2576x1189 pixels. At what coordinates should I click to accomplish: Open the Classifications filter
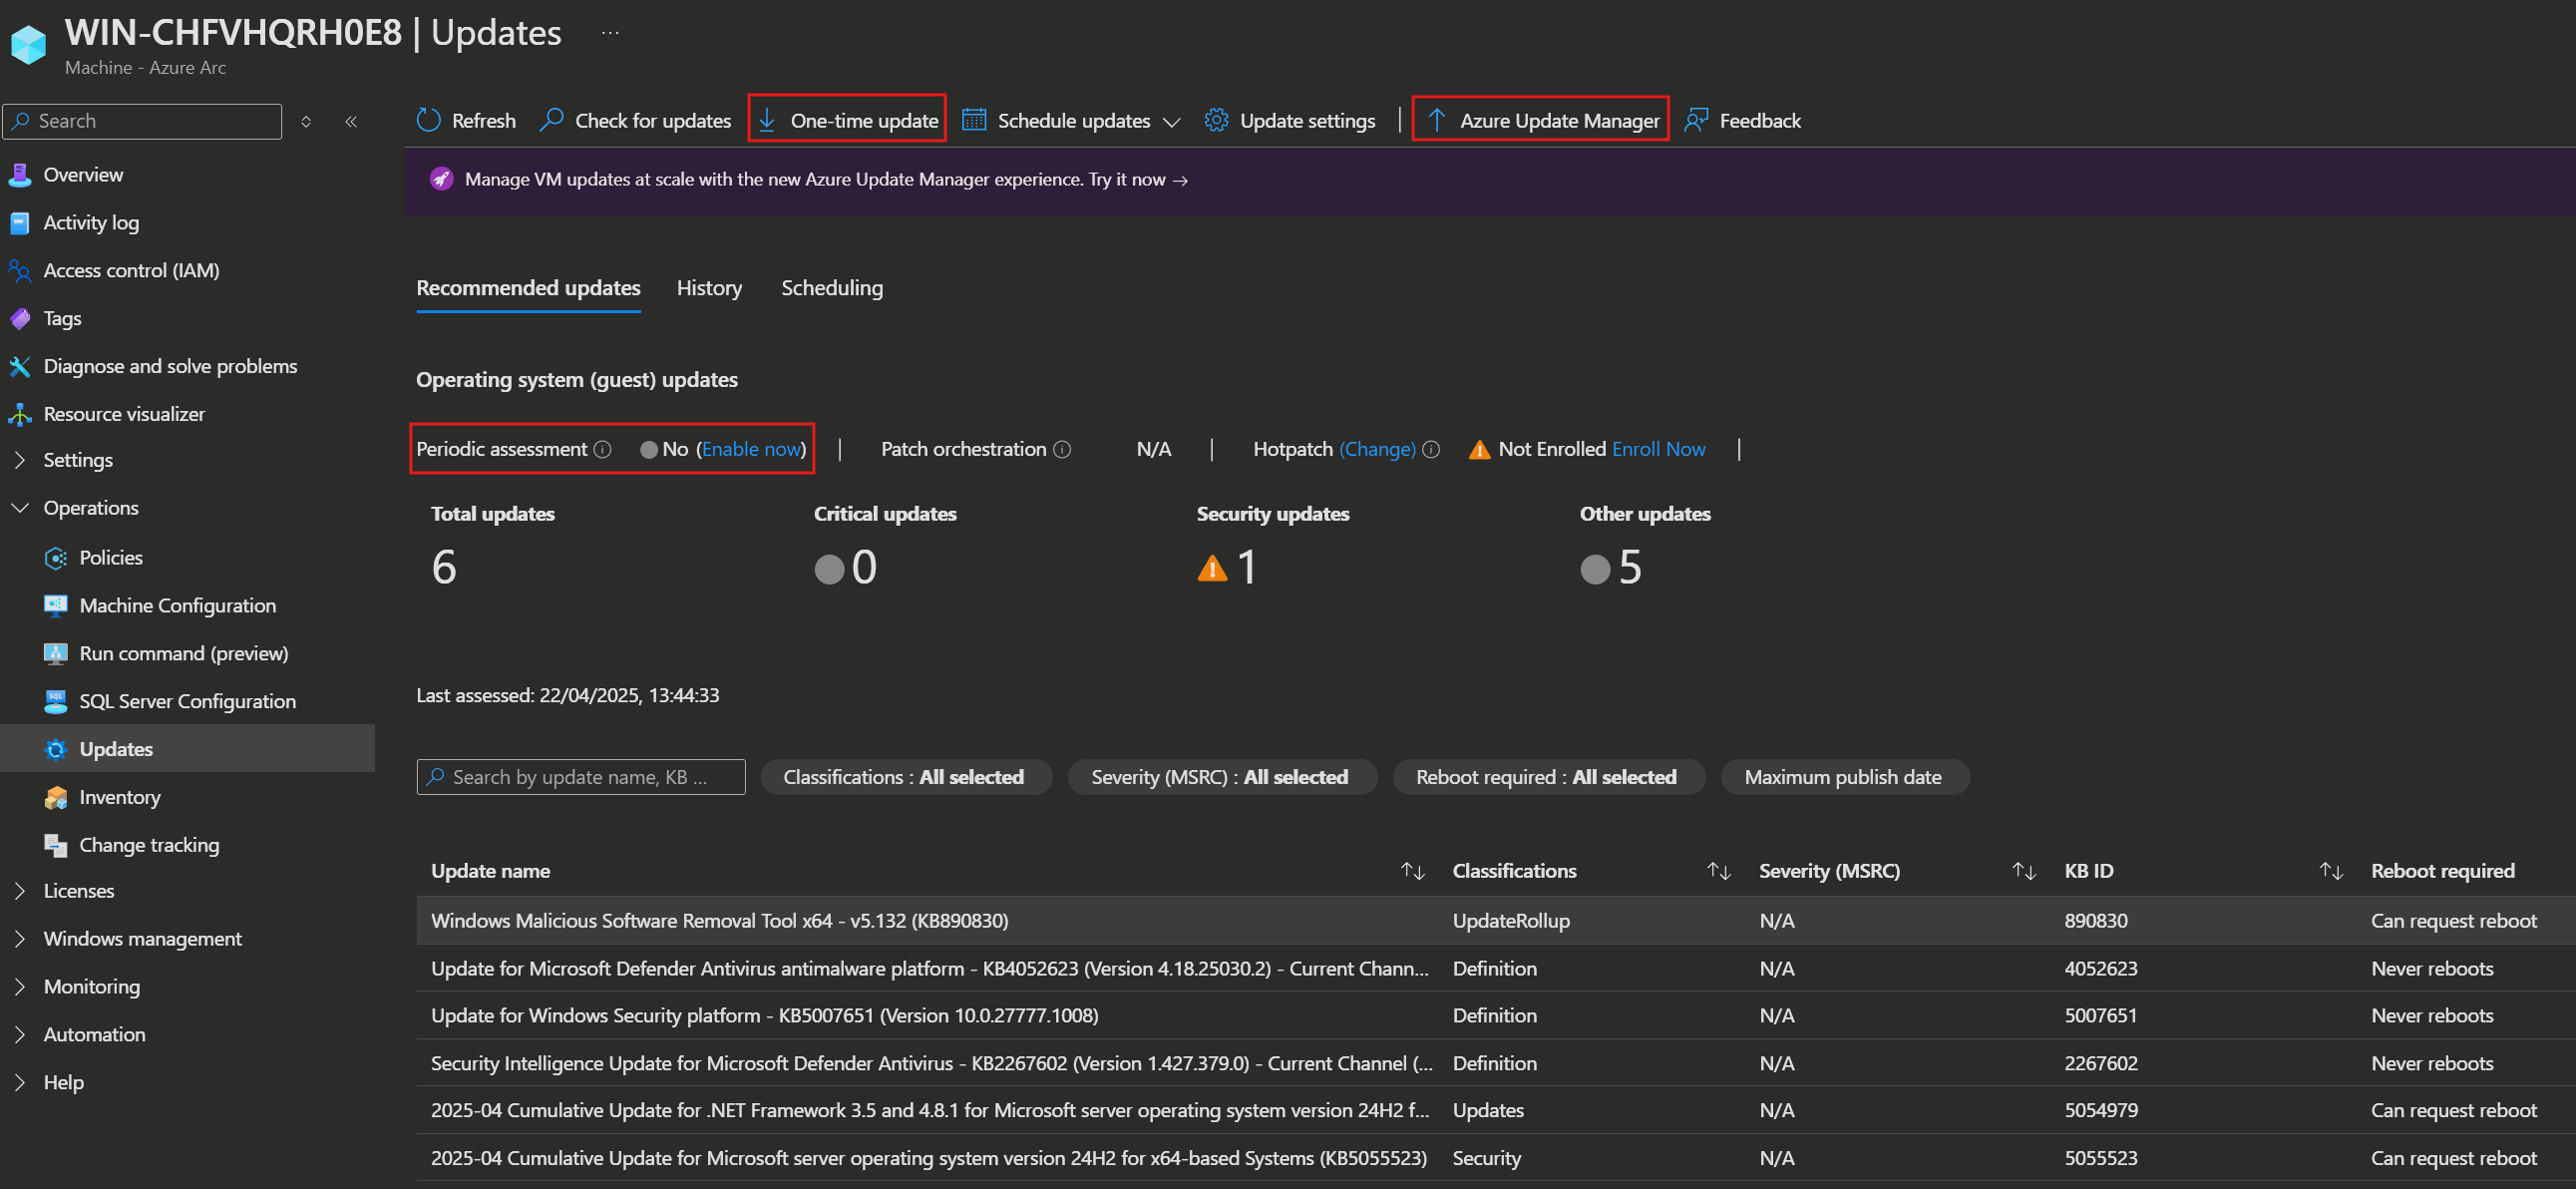pyautogui.click(x=905, y=778)
